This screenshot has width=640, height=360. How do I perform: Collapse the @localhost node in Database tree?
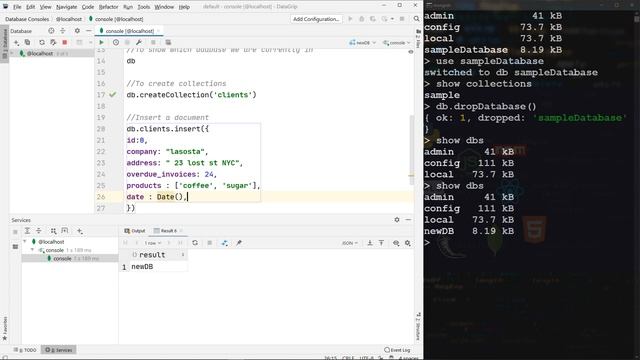(x=12, y=53)
